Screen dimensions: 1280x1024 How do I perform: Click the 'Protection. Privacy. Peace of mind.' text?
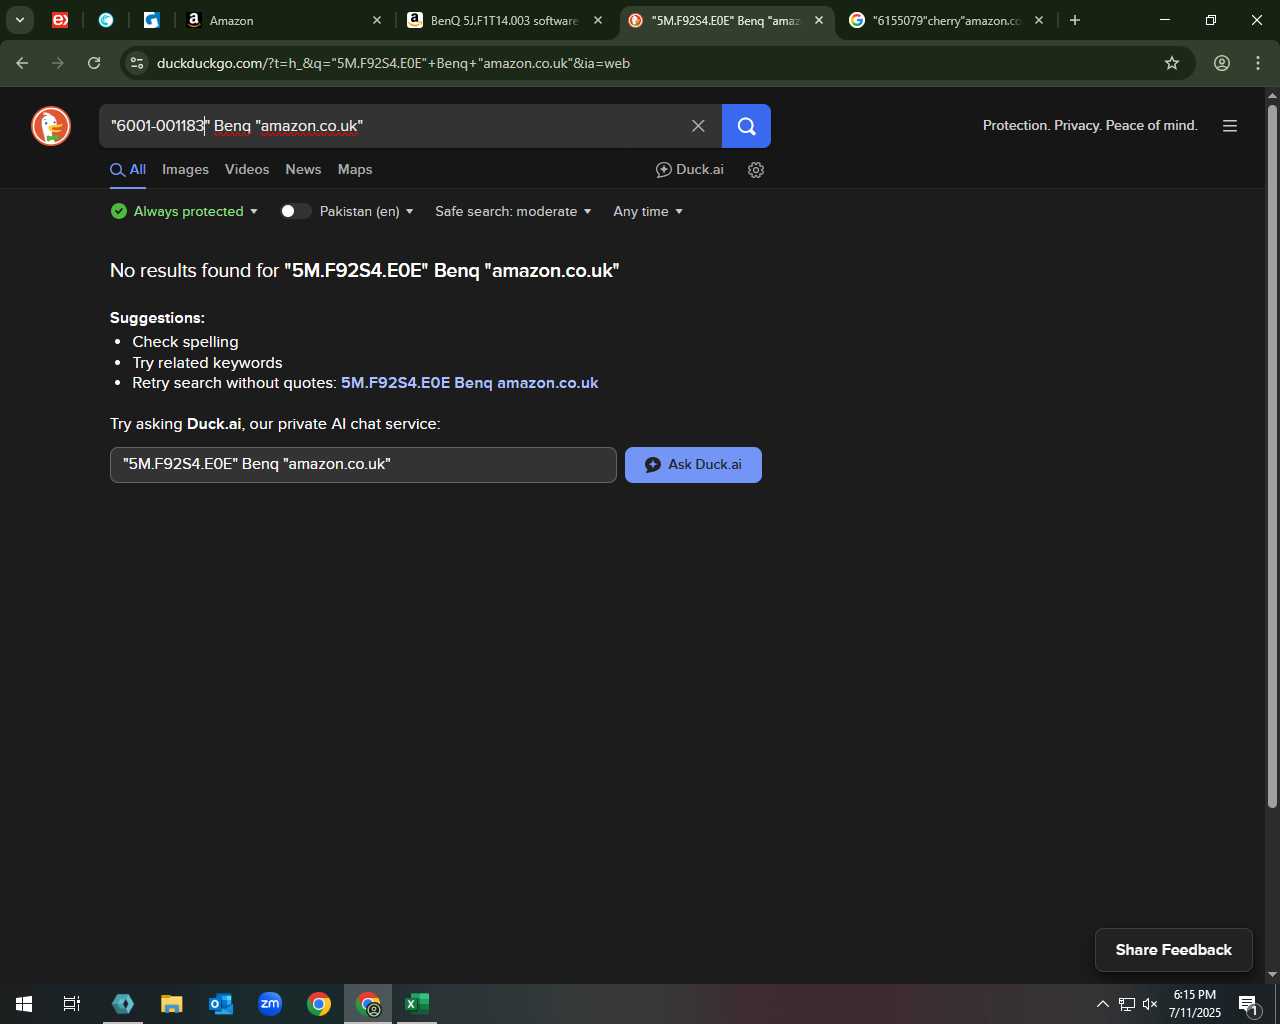coord(1090,126)
